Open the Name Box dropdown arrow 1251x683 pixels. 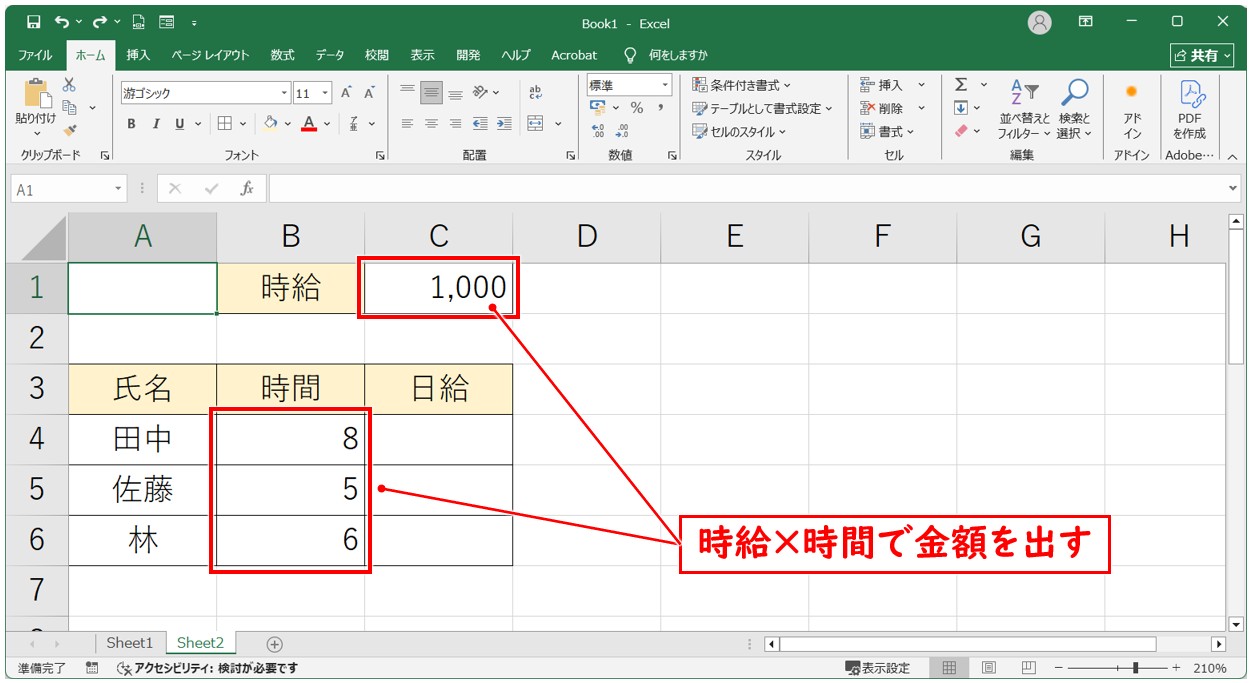(119, 189)
